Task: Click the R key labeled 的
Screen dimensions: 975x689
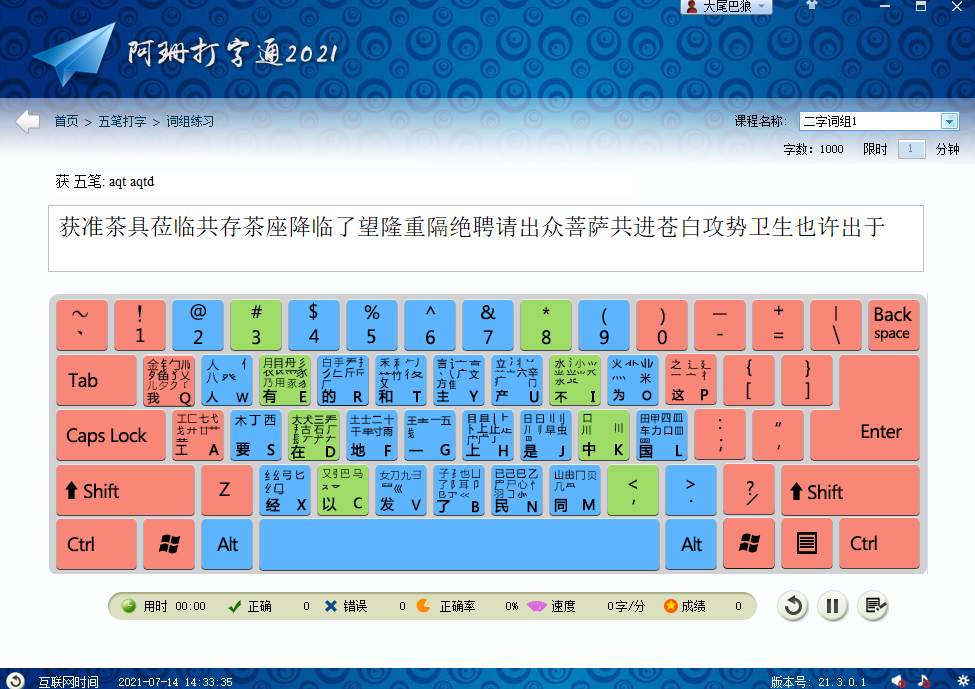Action: point(342,380)
